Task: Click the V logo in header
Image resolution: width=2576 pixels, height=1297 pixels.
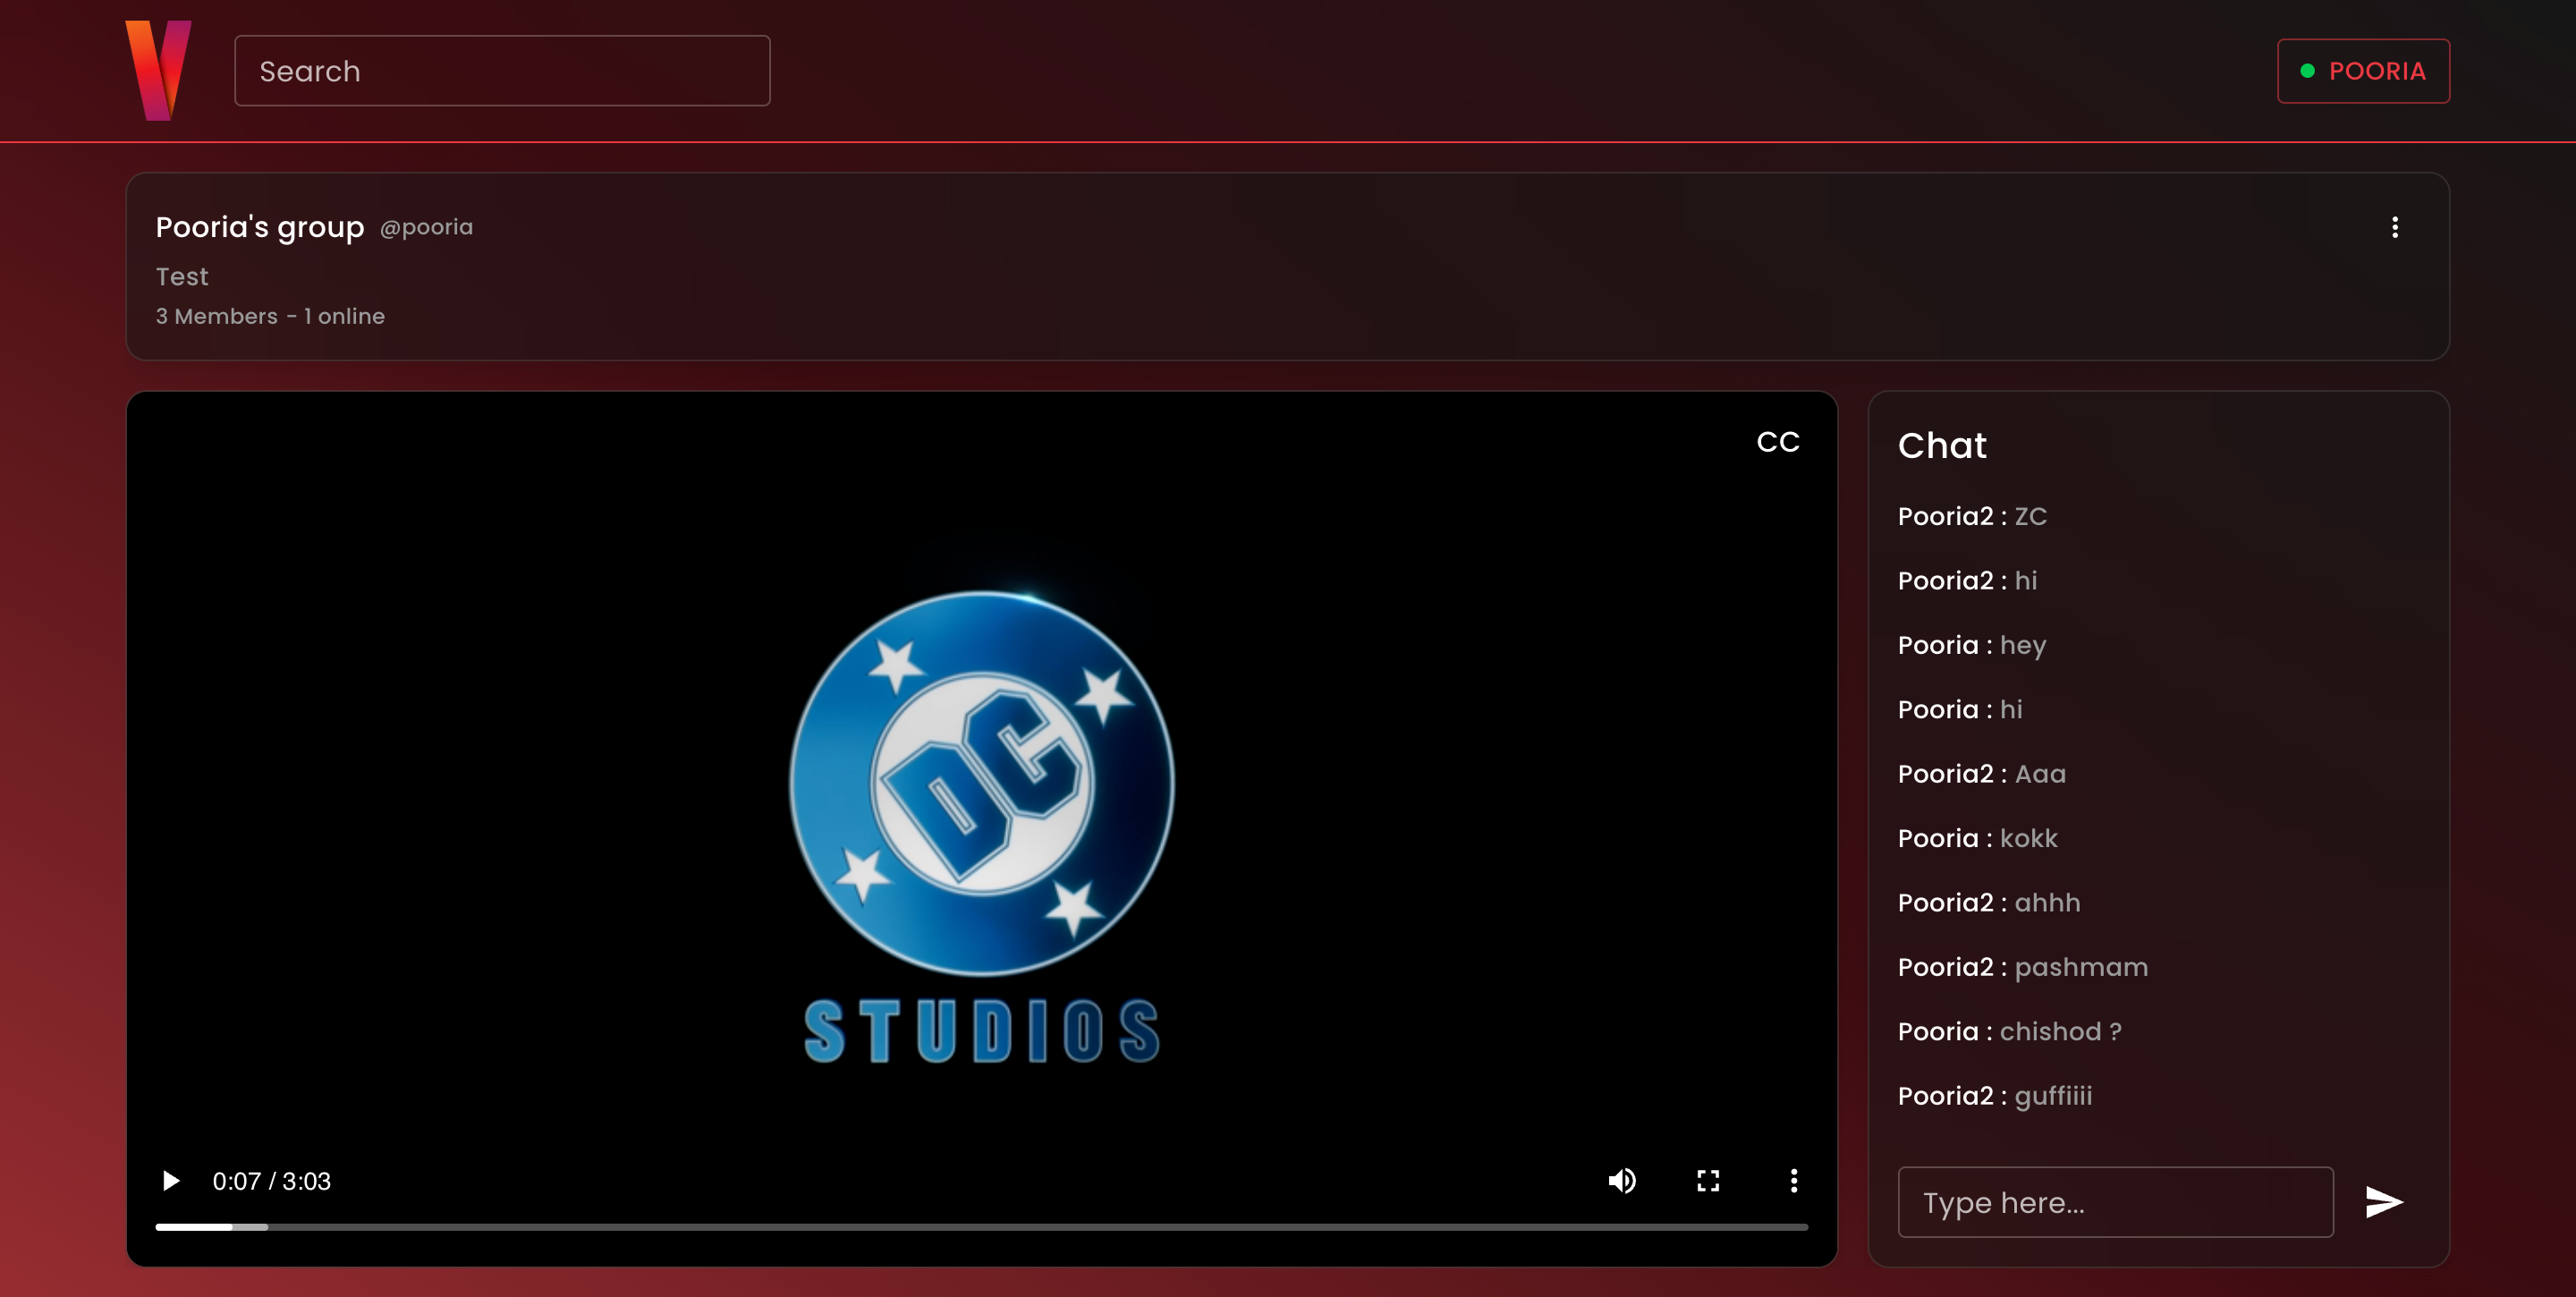Action: (158, 70)
